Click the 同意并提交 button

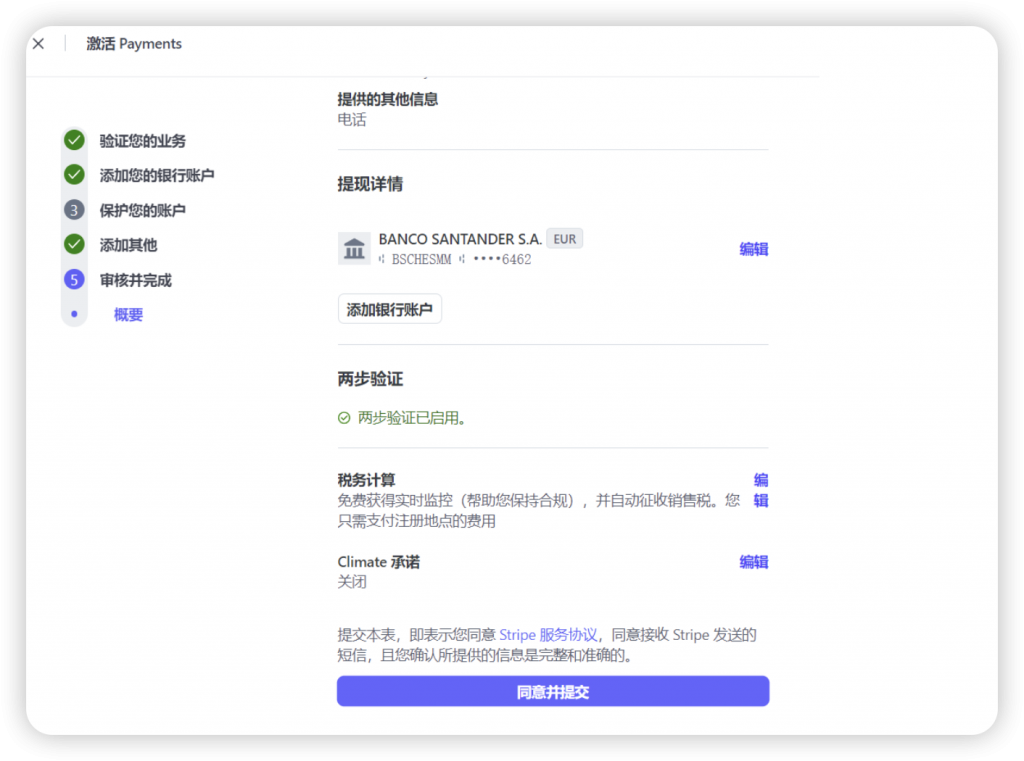[x=553, y=691]
